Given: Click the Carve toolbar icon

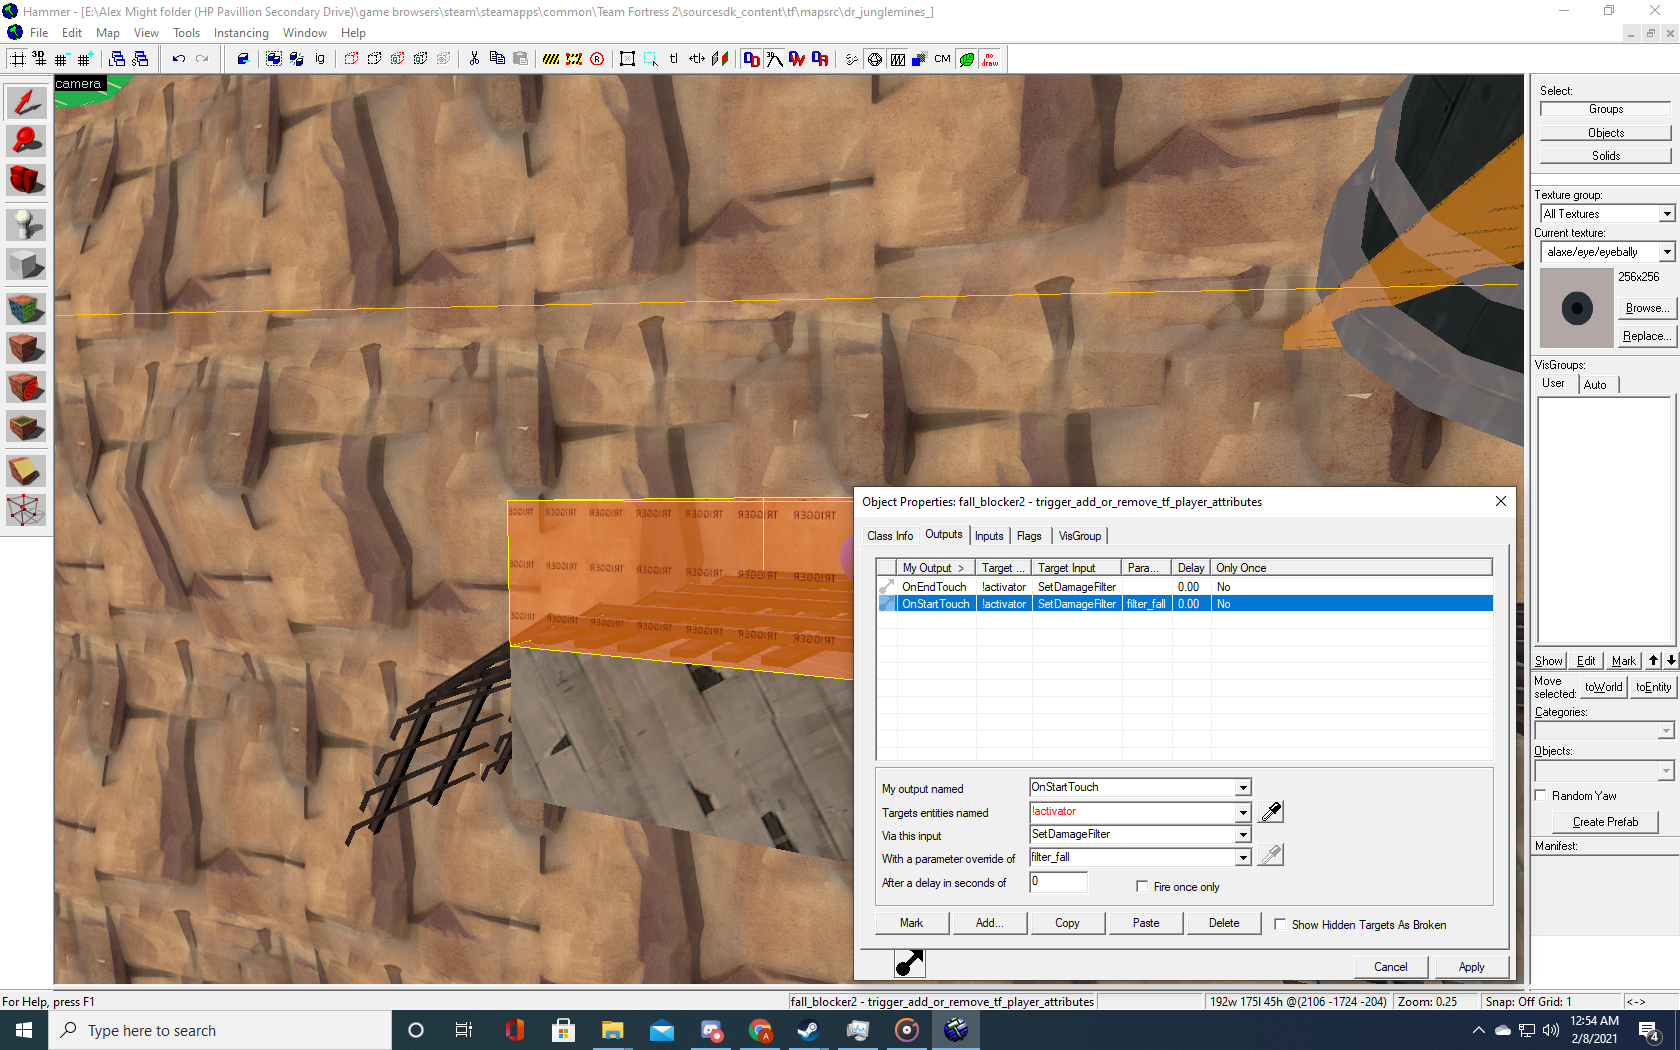Looking at the screenshot, I should click(x=243, y=59).
